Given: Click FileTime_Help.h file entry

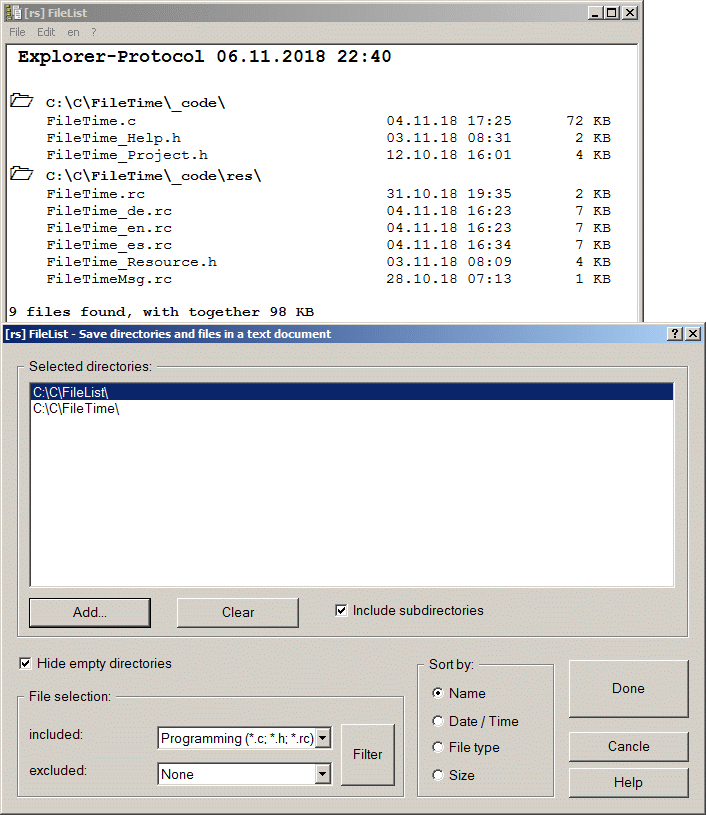Looking at the screenshot, I should click(113, 138).
